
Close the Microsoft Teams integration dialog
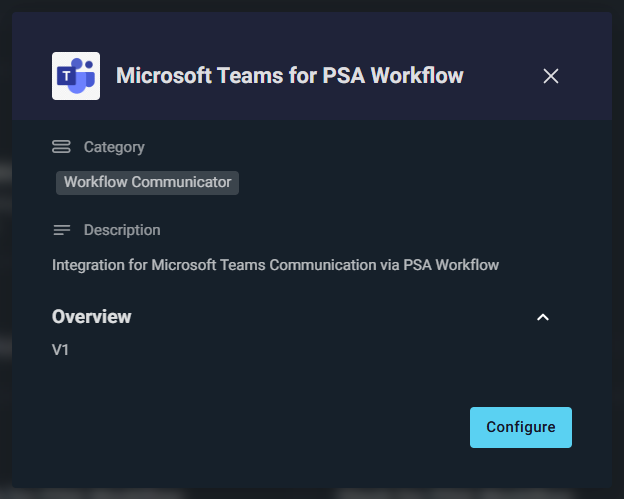tap(550, 76)
